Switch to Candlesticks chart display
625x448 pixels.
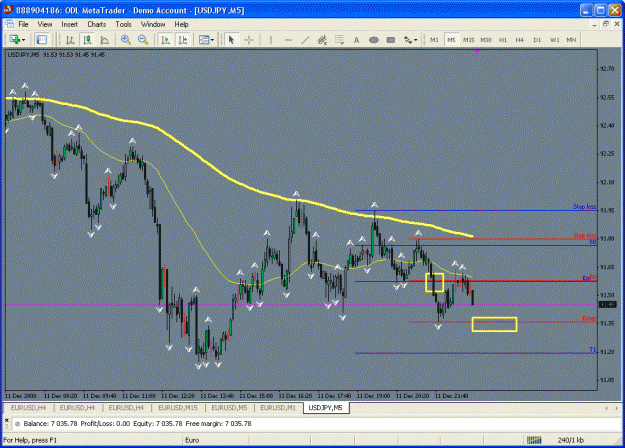click(87, 39)
